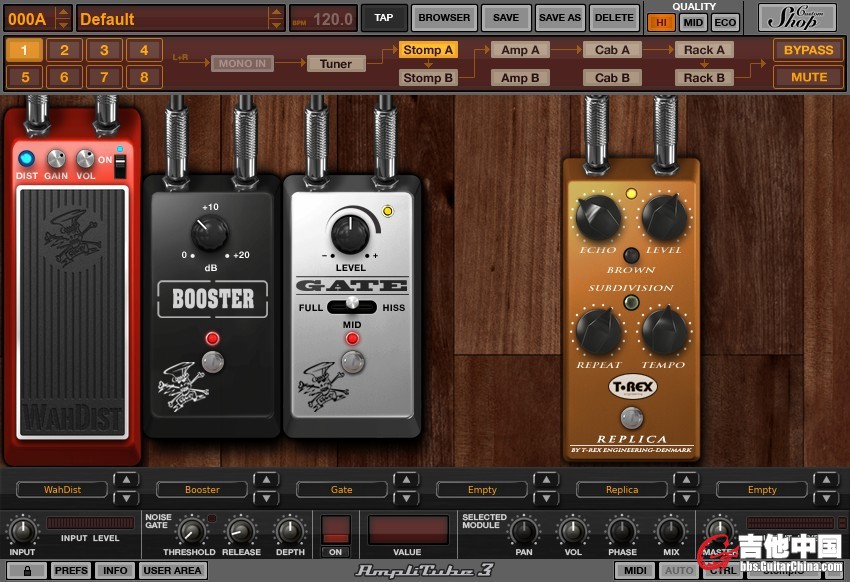The image size is (850, 582).
Task: Click the Booster pedal footswitch
Action: [212, 362]
